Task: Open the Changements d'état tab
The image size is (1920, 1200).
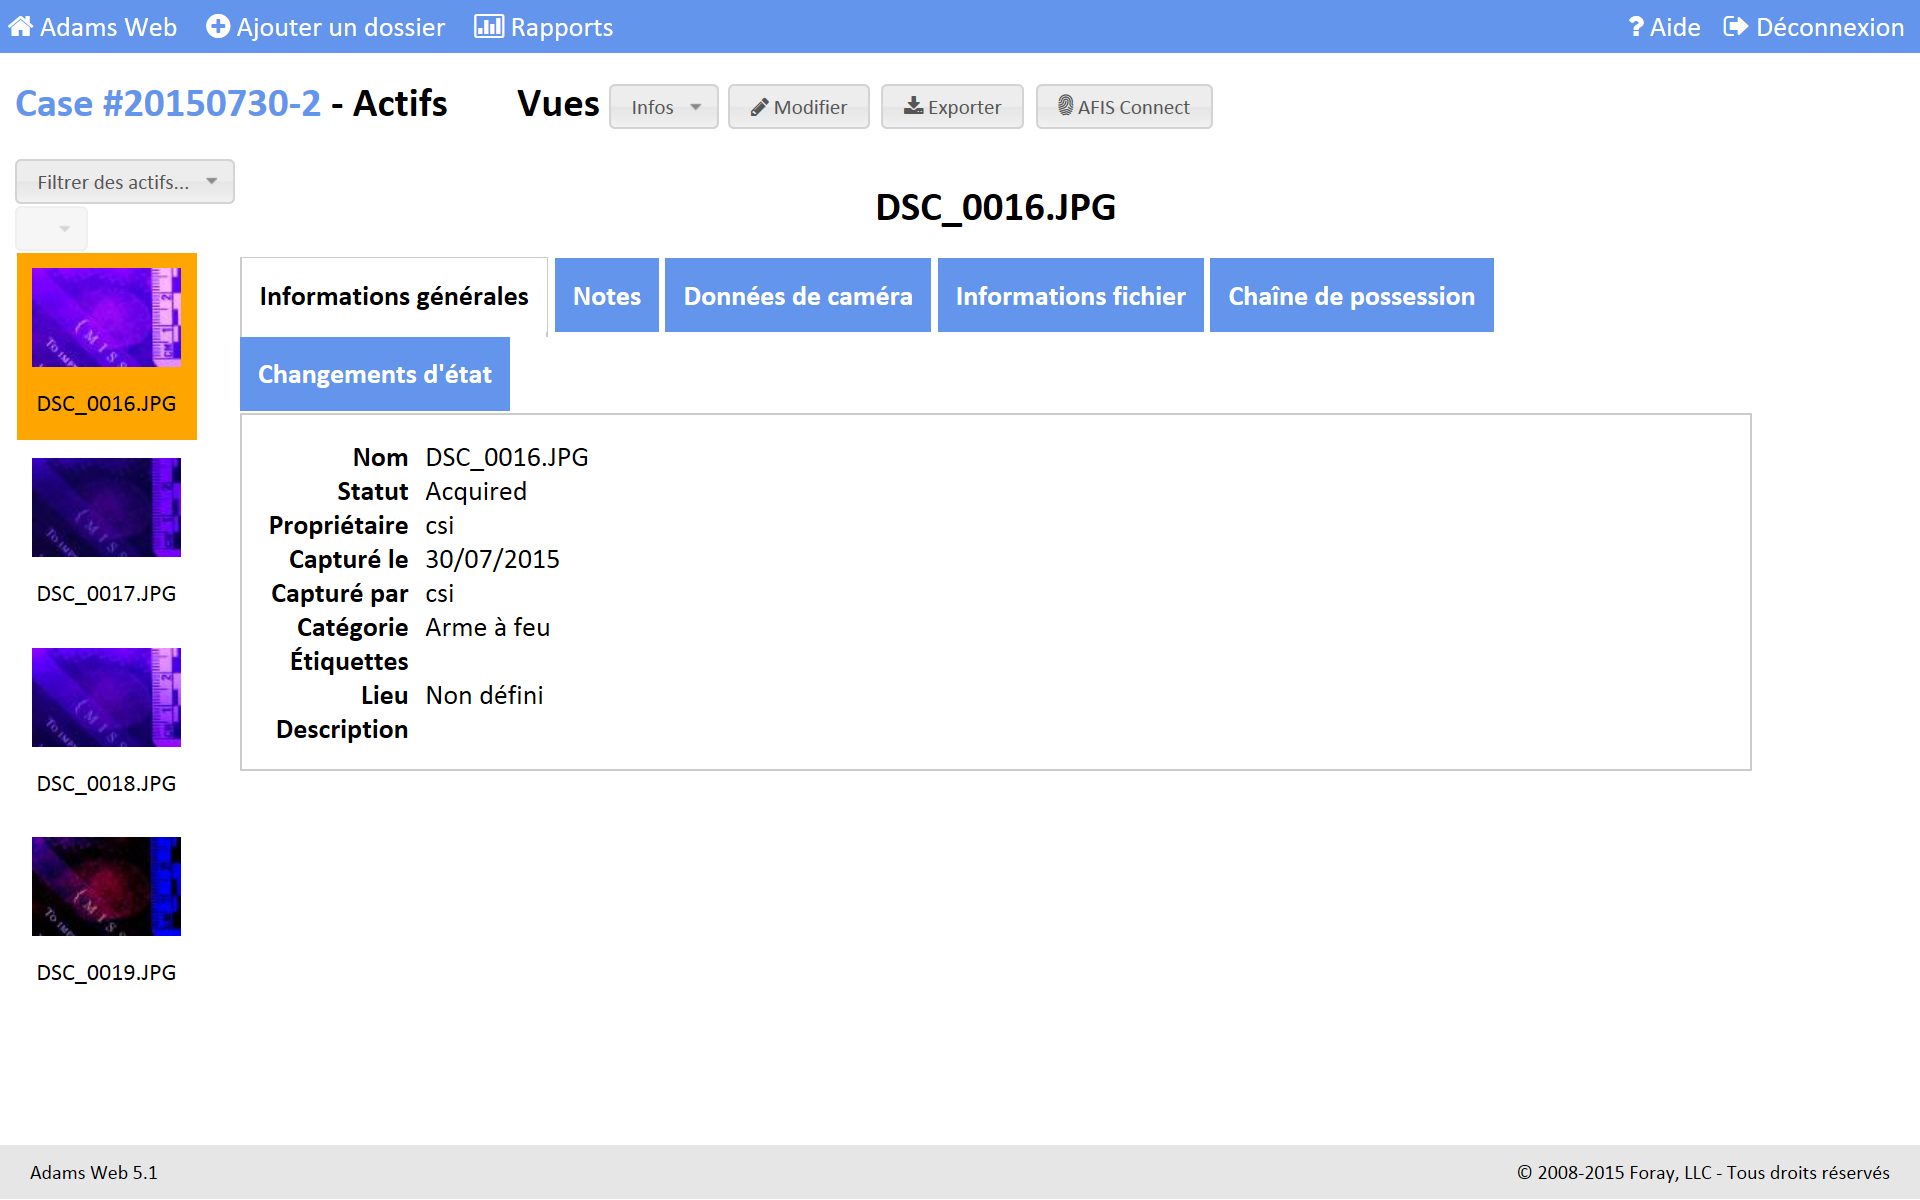Action: pyautogui.click(x=375, y=374)
